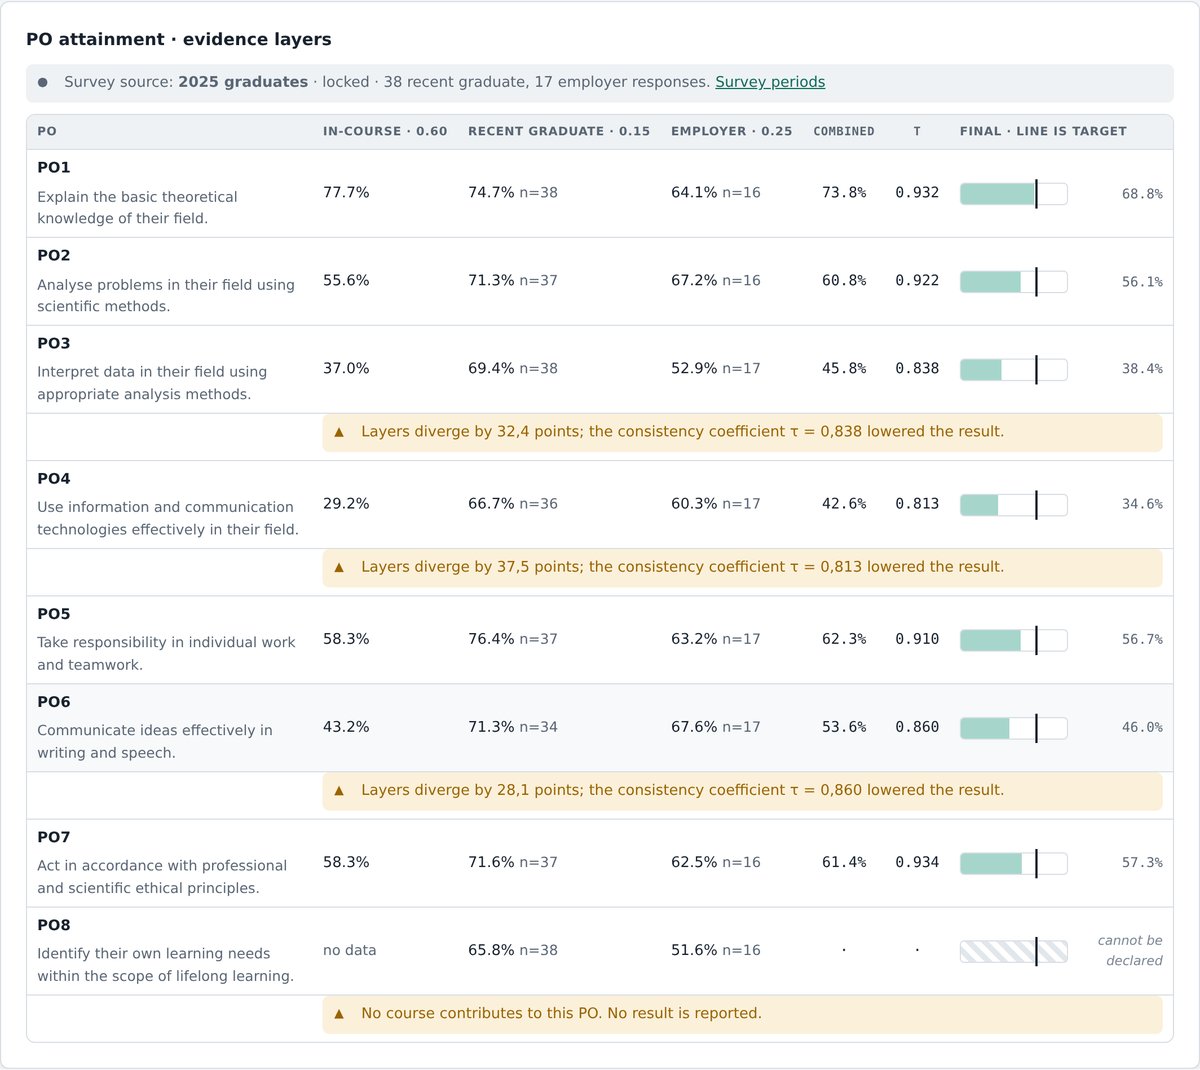Click the survey source status dot
Image resolution: width=1200 pixels, height=1070 pixels.
(x=43, y=82)
